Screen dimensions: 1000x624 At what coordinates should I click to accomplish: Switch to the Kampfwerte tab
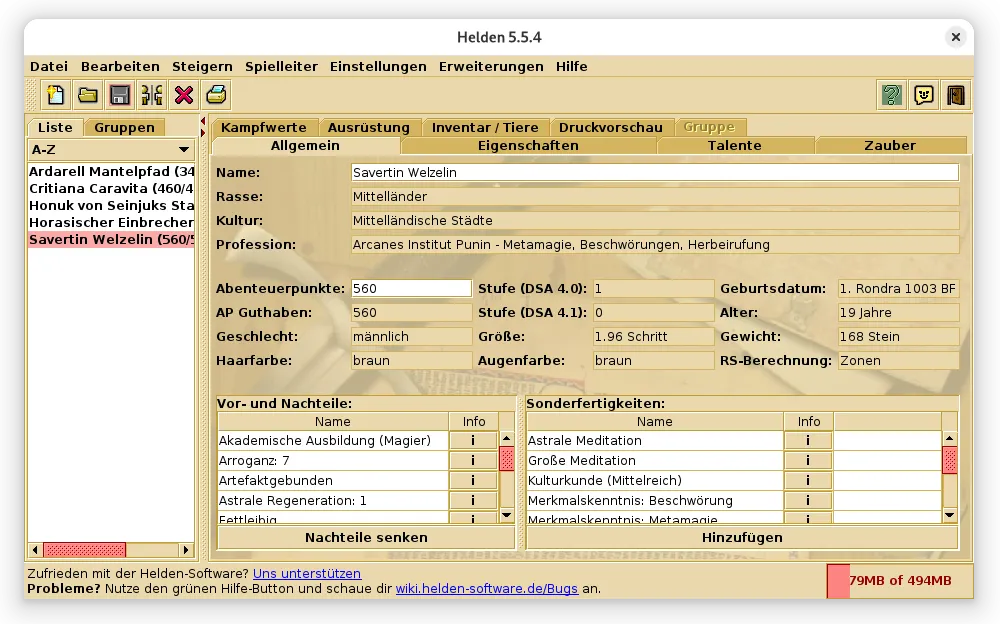263,127
